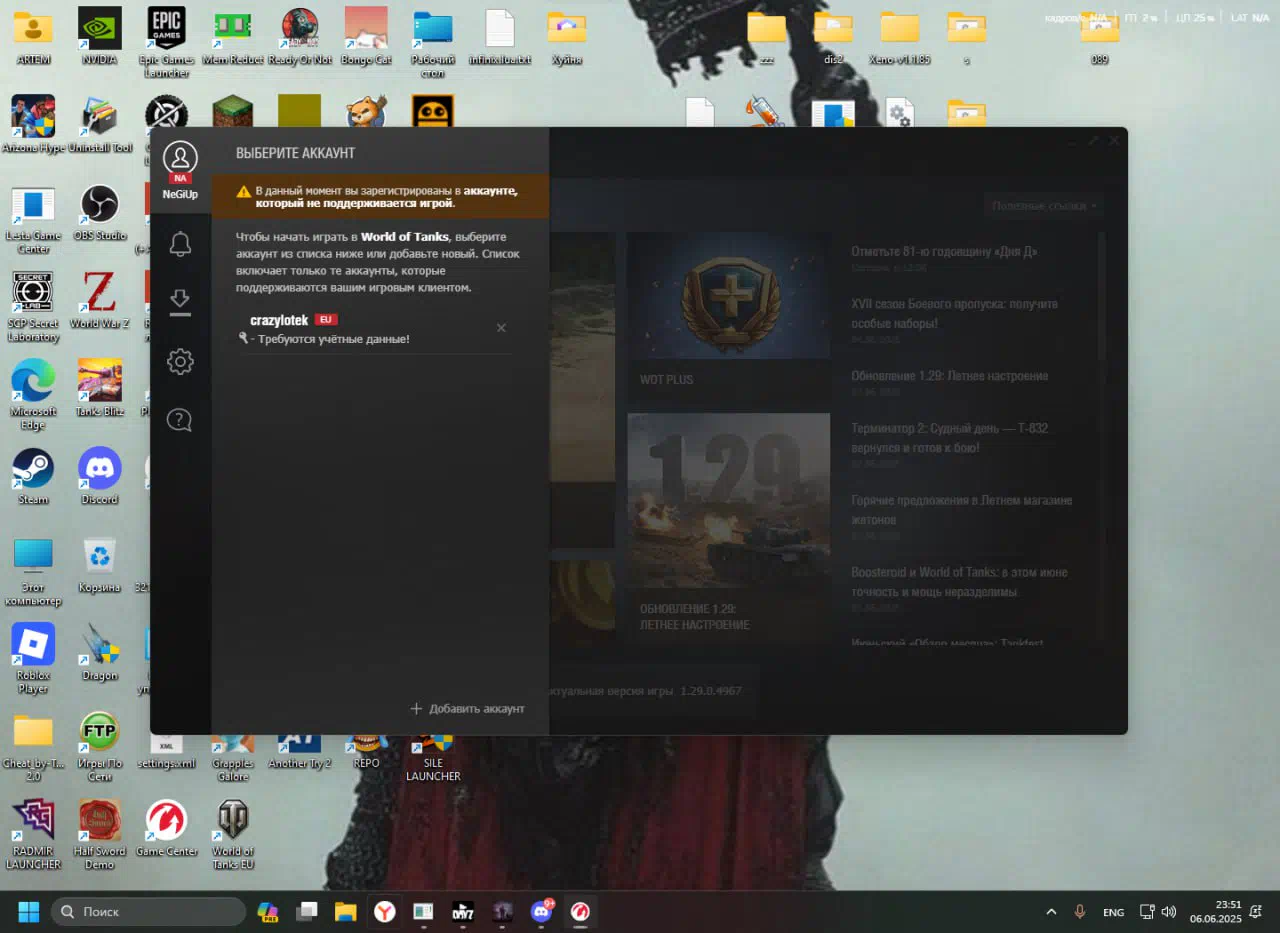Select the Microsoft Edge desktop icon
Image resolution: width=1280 pixels, height=933 pixels.
point(33,395)
